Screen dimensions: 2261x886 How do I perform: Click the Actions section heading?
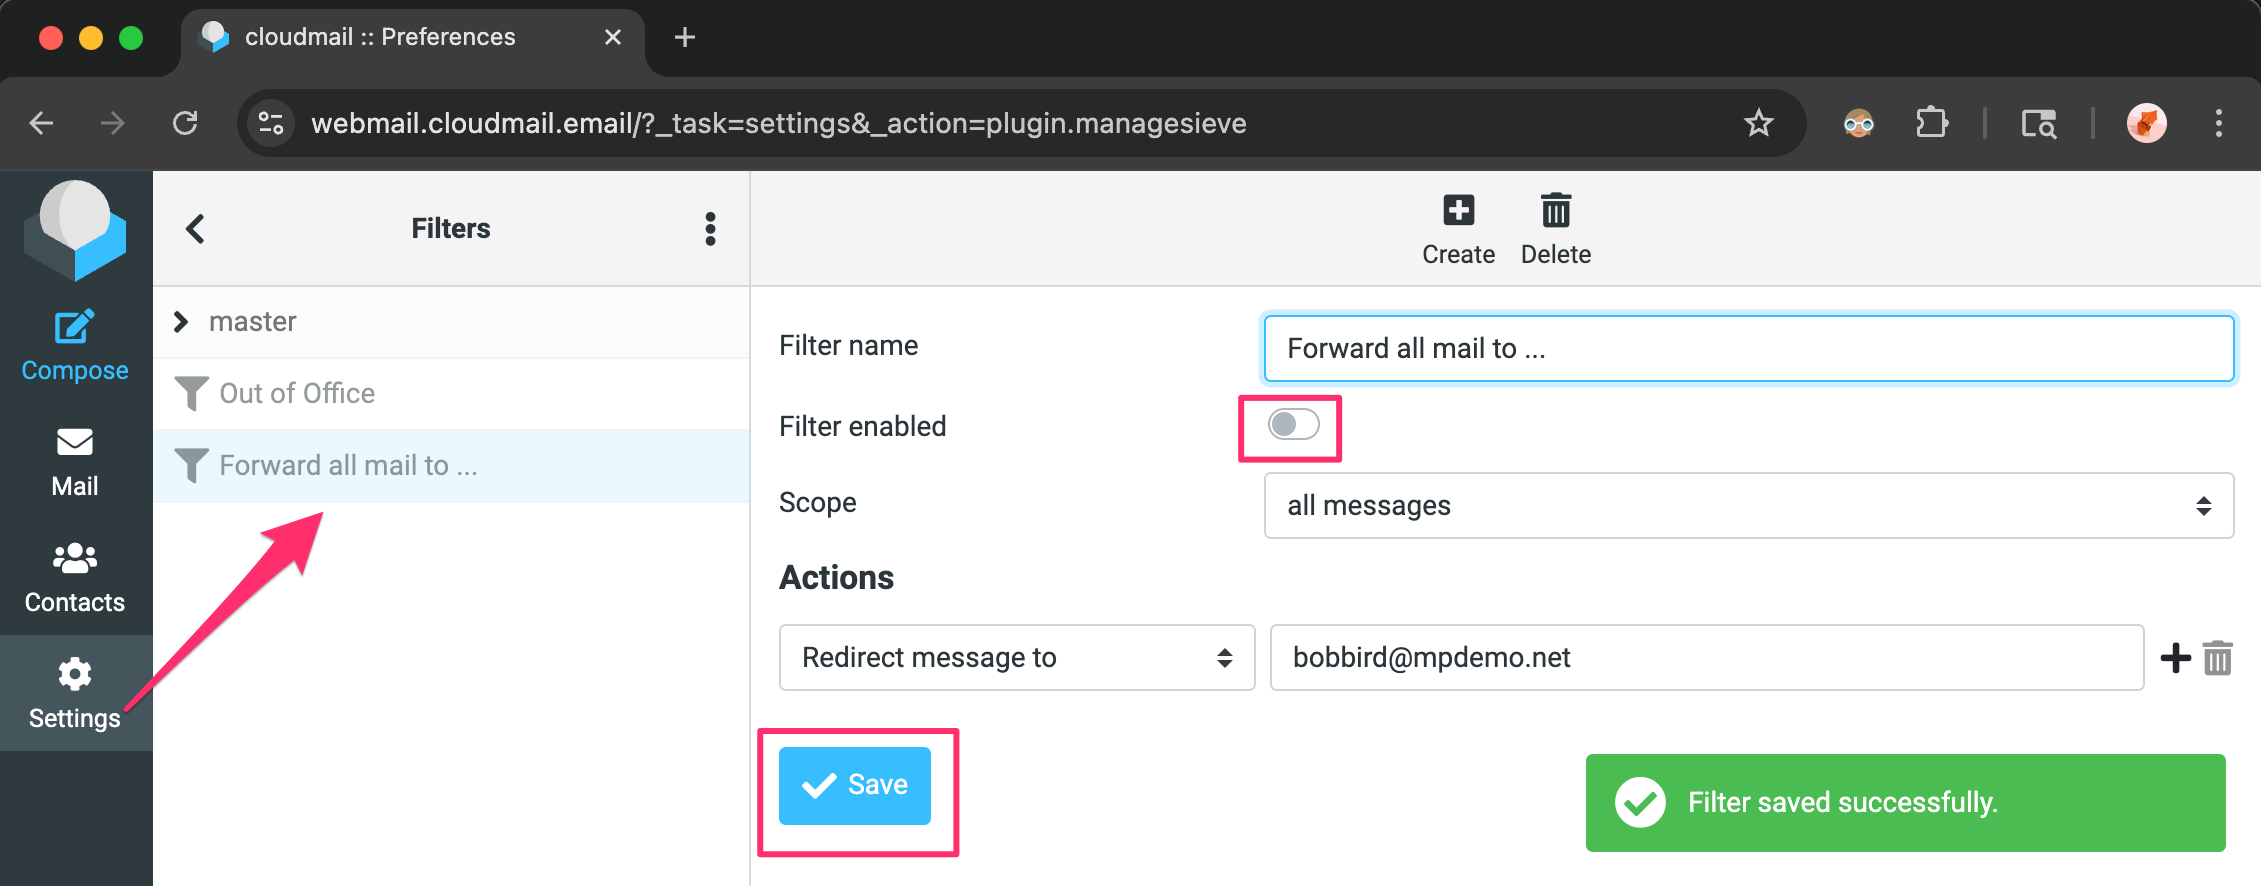(836, 578)
